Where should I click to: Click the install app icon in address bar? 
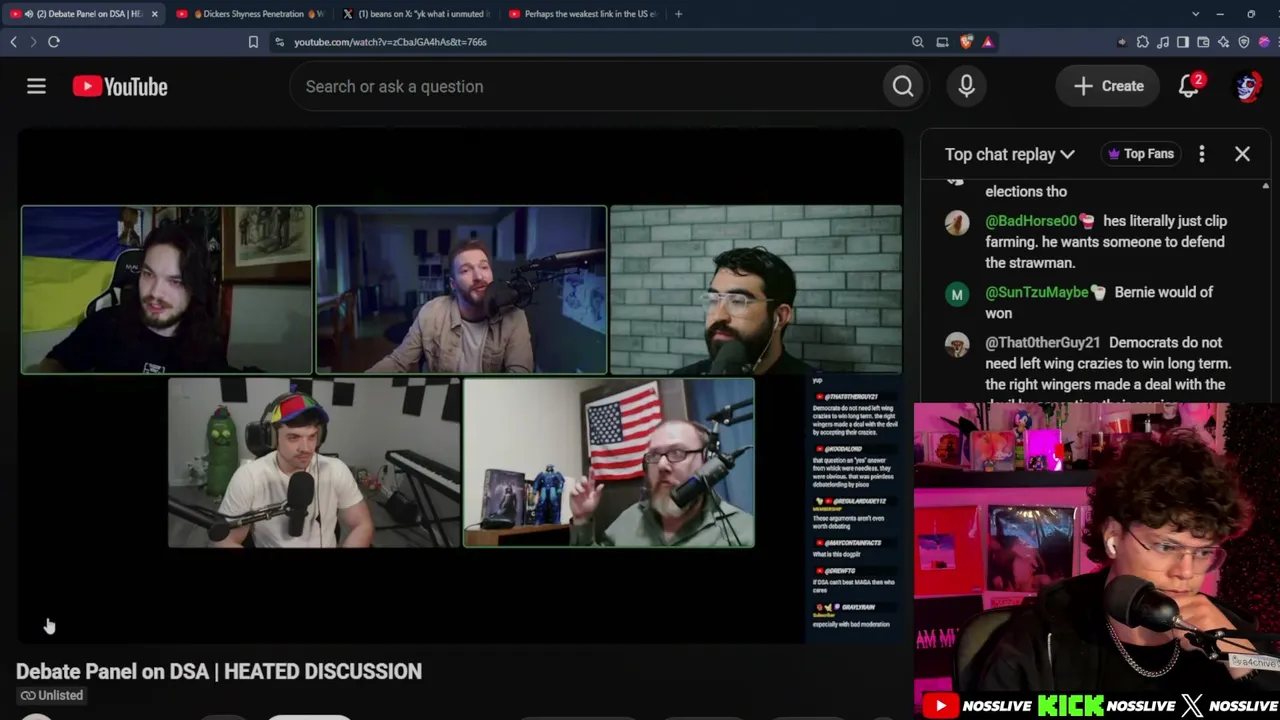(942, 42)
